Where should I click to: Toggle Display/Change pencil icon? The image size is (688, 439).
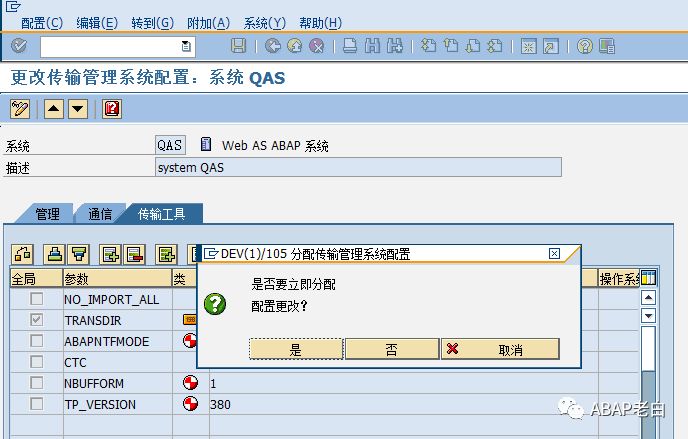click(20, 108)
